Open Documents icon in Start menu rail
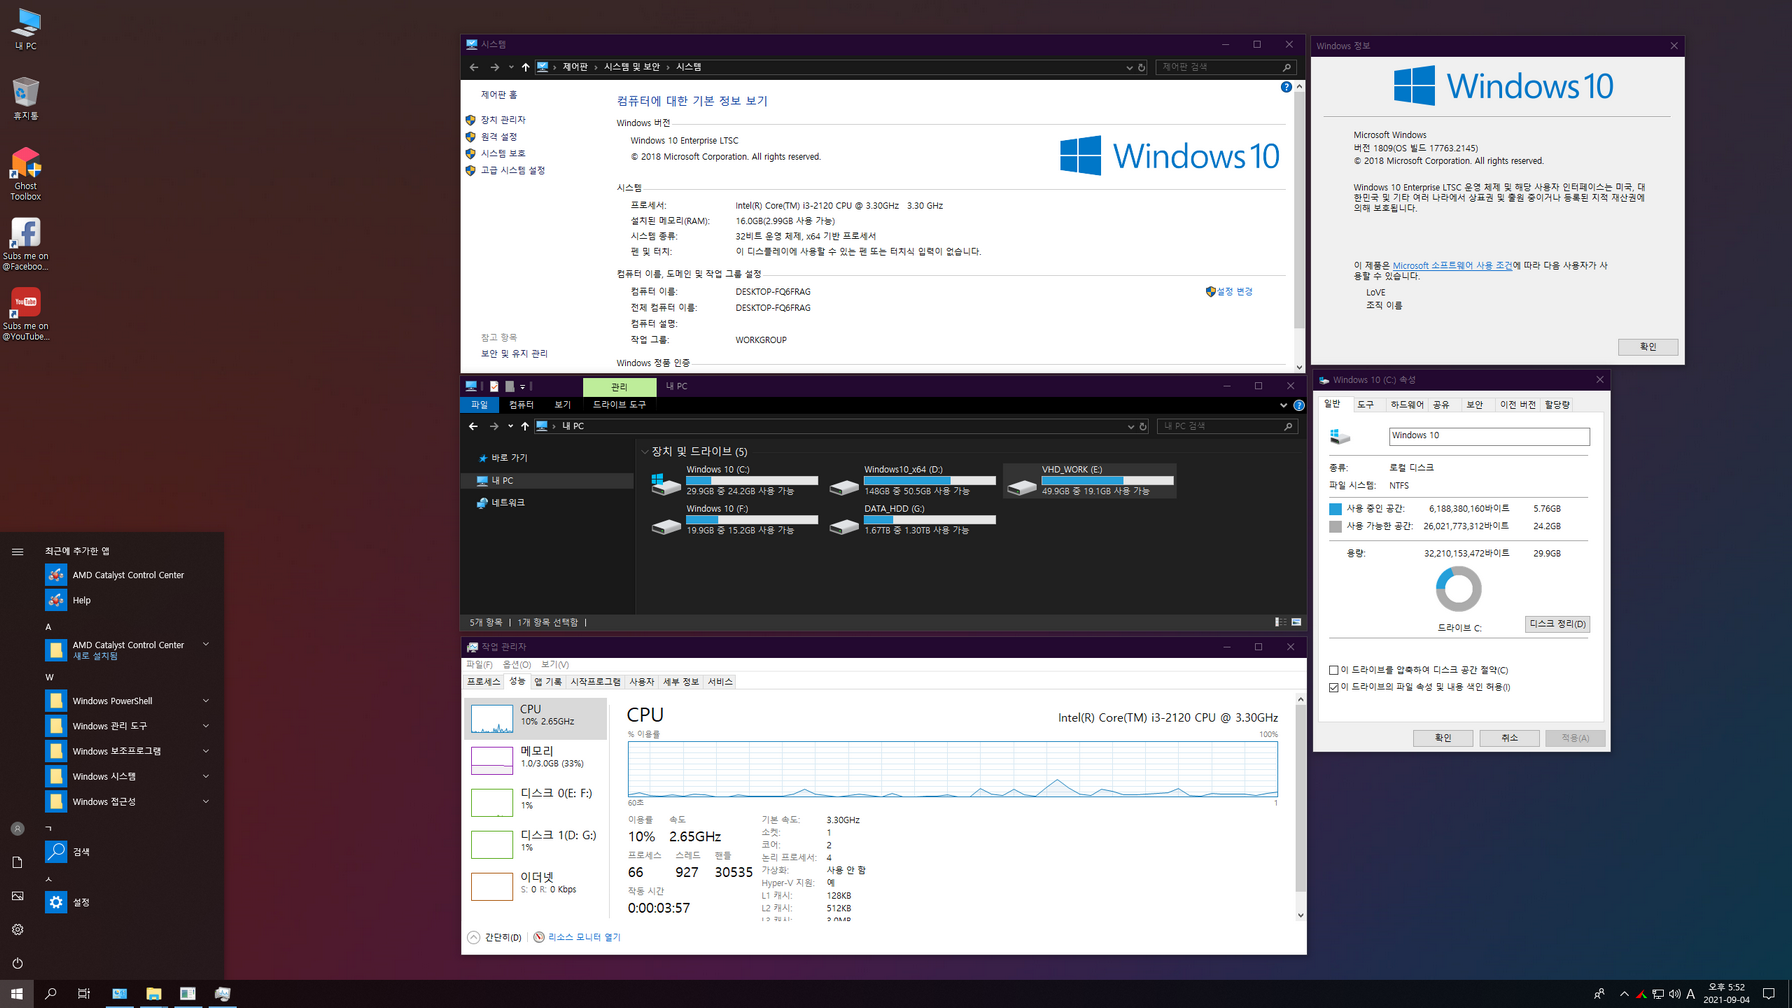 pos(17,862)
